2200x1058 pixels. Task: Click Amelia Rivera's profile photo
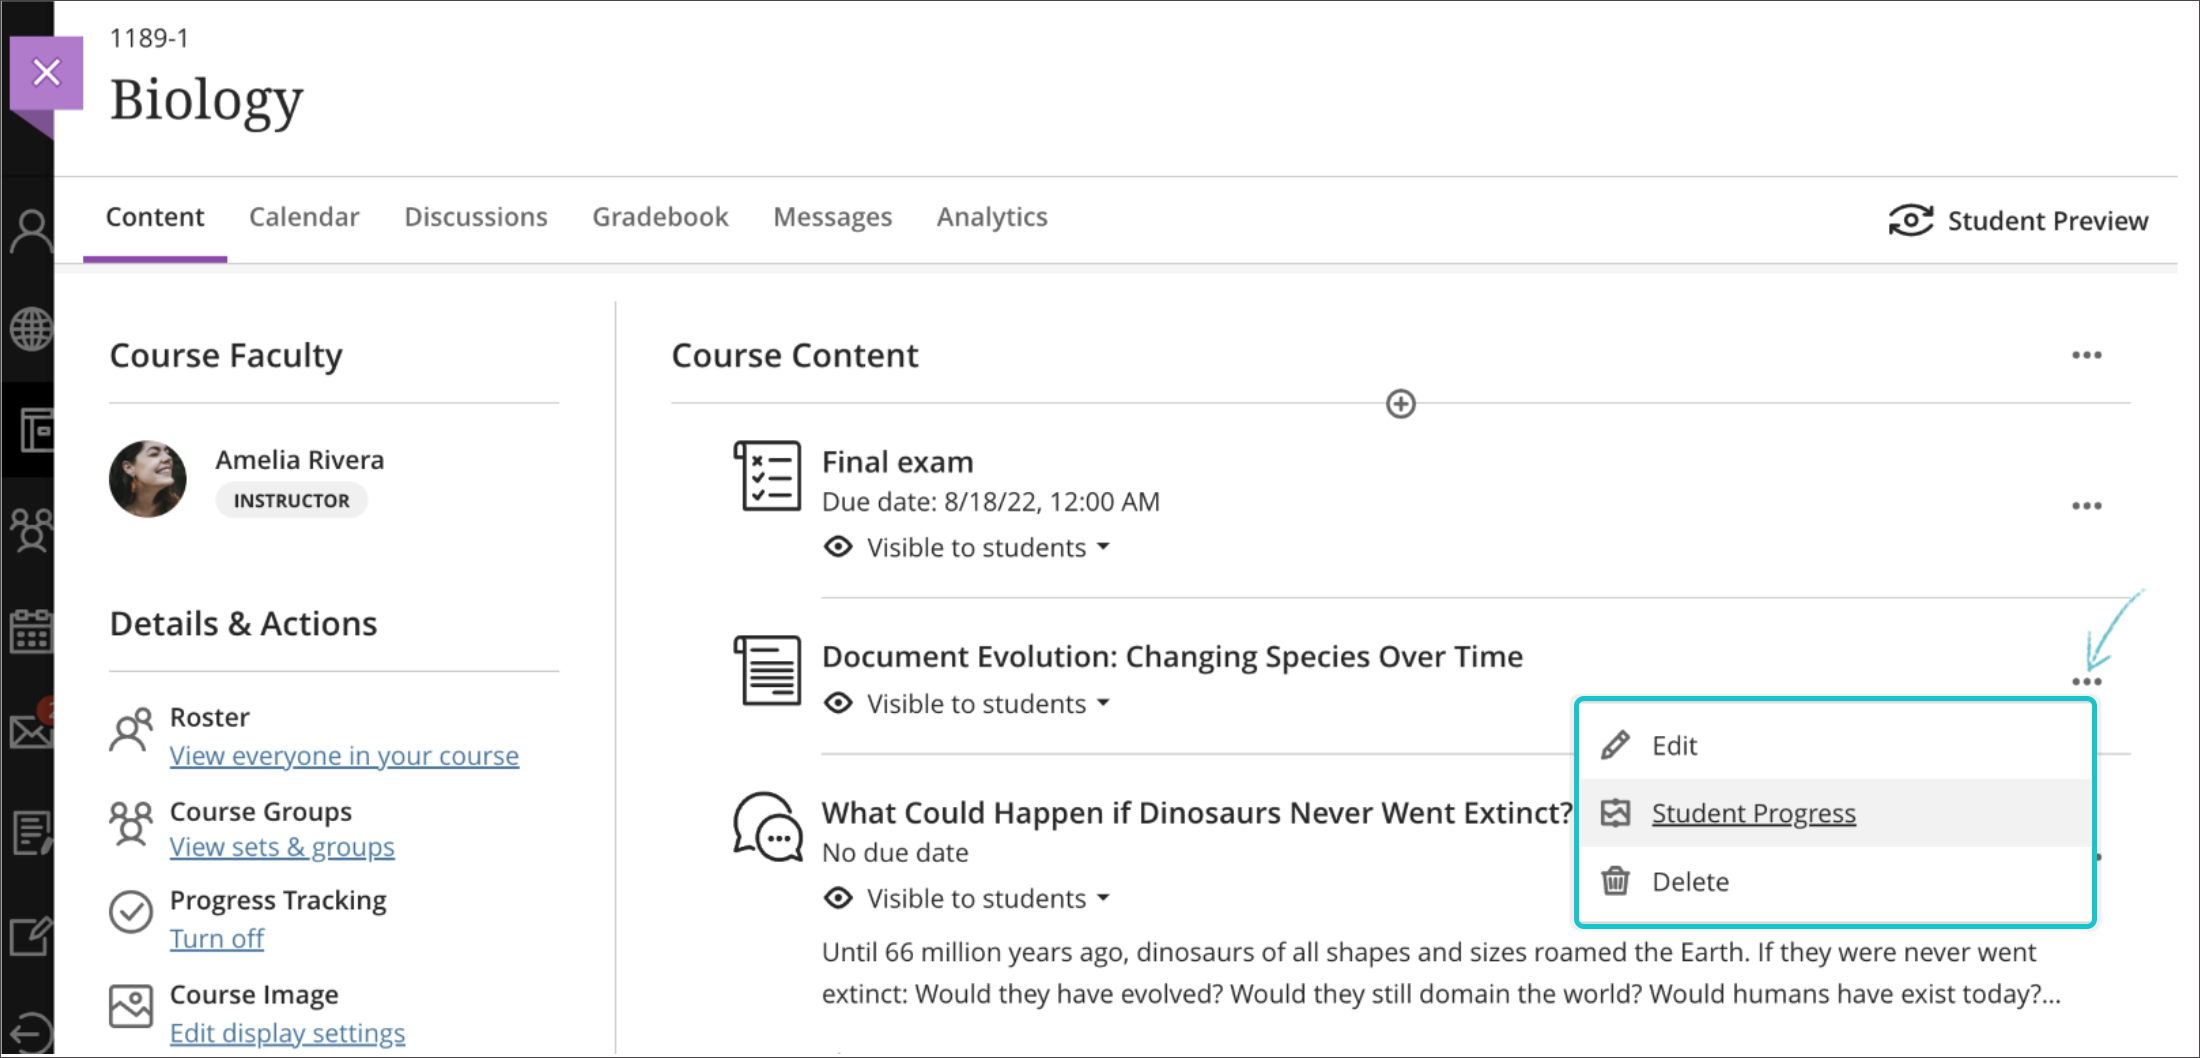148,479
